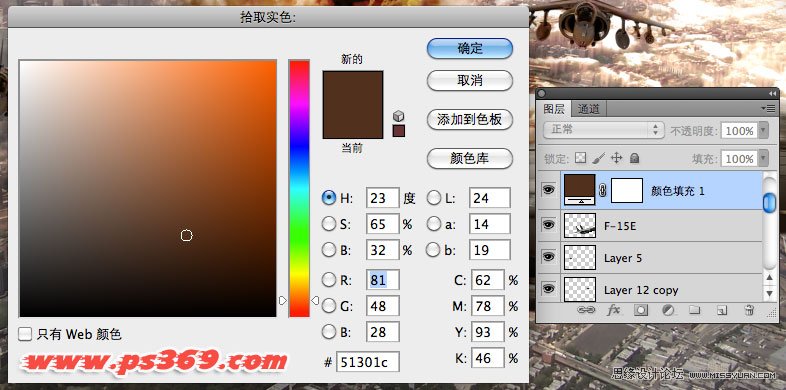Click the K input field showing 46
This screenshot has width=786, height=390.
(x=487, y=358)
